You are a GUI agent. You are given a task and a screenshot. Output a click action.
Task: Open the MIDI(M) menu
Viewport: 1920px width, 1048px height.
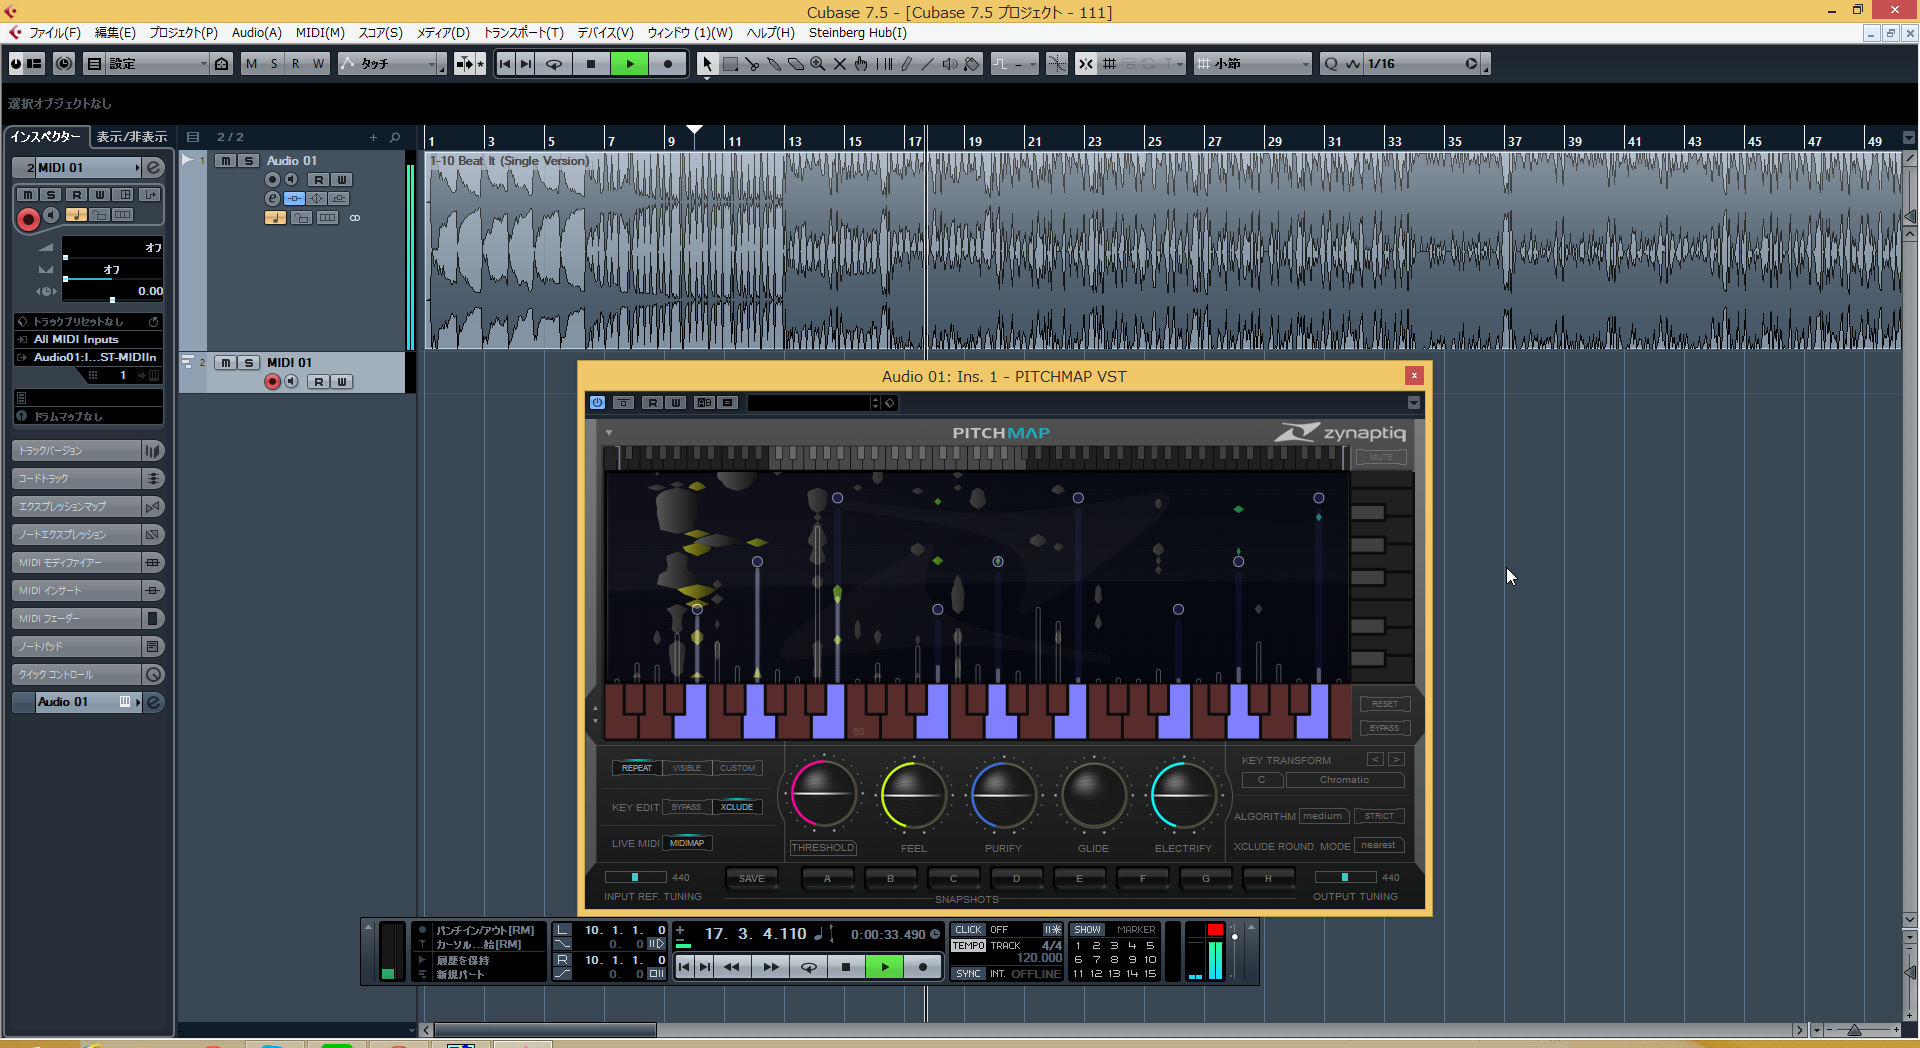coord(320,33)
